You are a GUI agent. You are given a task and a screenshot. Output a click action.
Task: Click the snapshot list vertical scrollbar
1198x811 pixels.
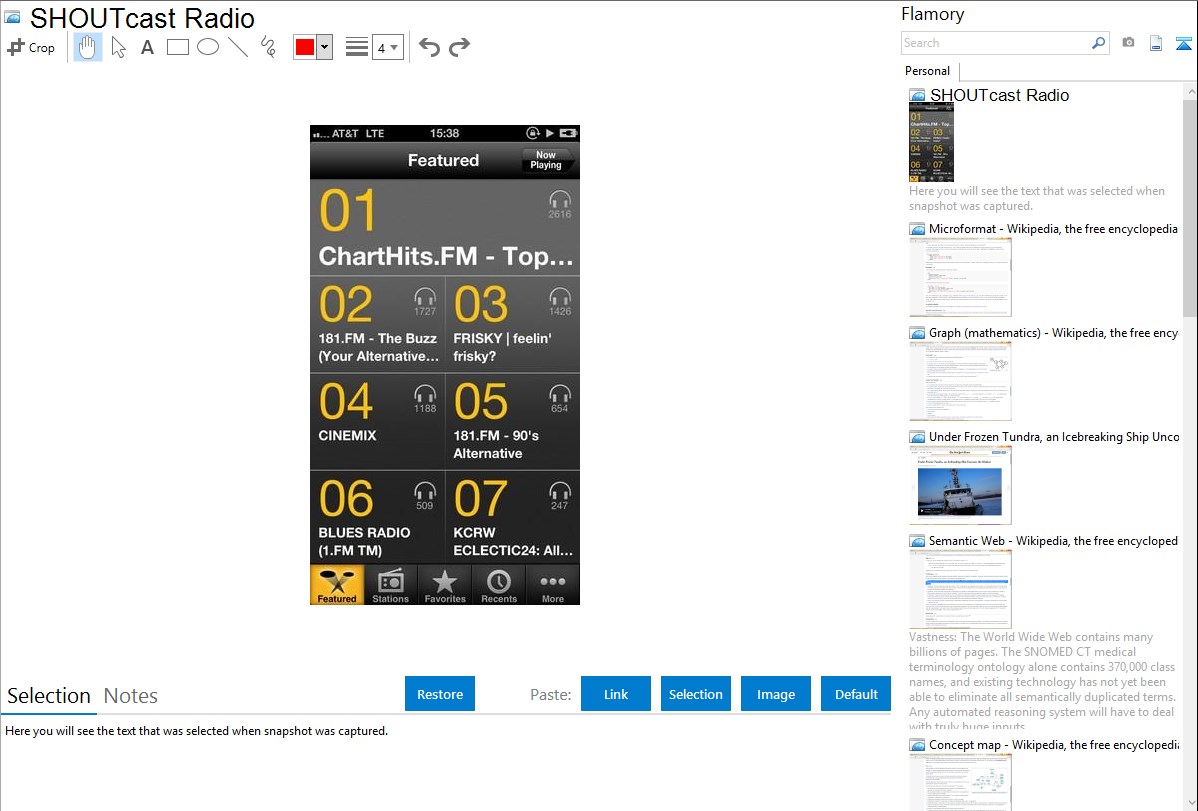[1190, 206]
